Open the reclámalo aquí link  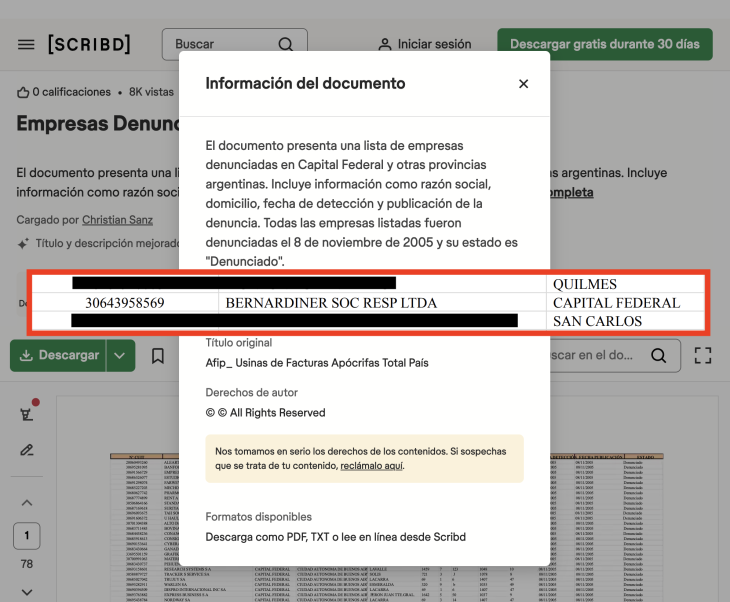[x=371, y=466]
